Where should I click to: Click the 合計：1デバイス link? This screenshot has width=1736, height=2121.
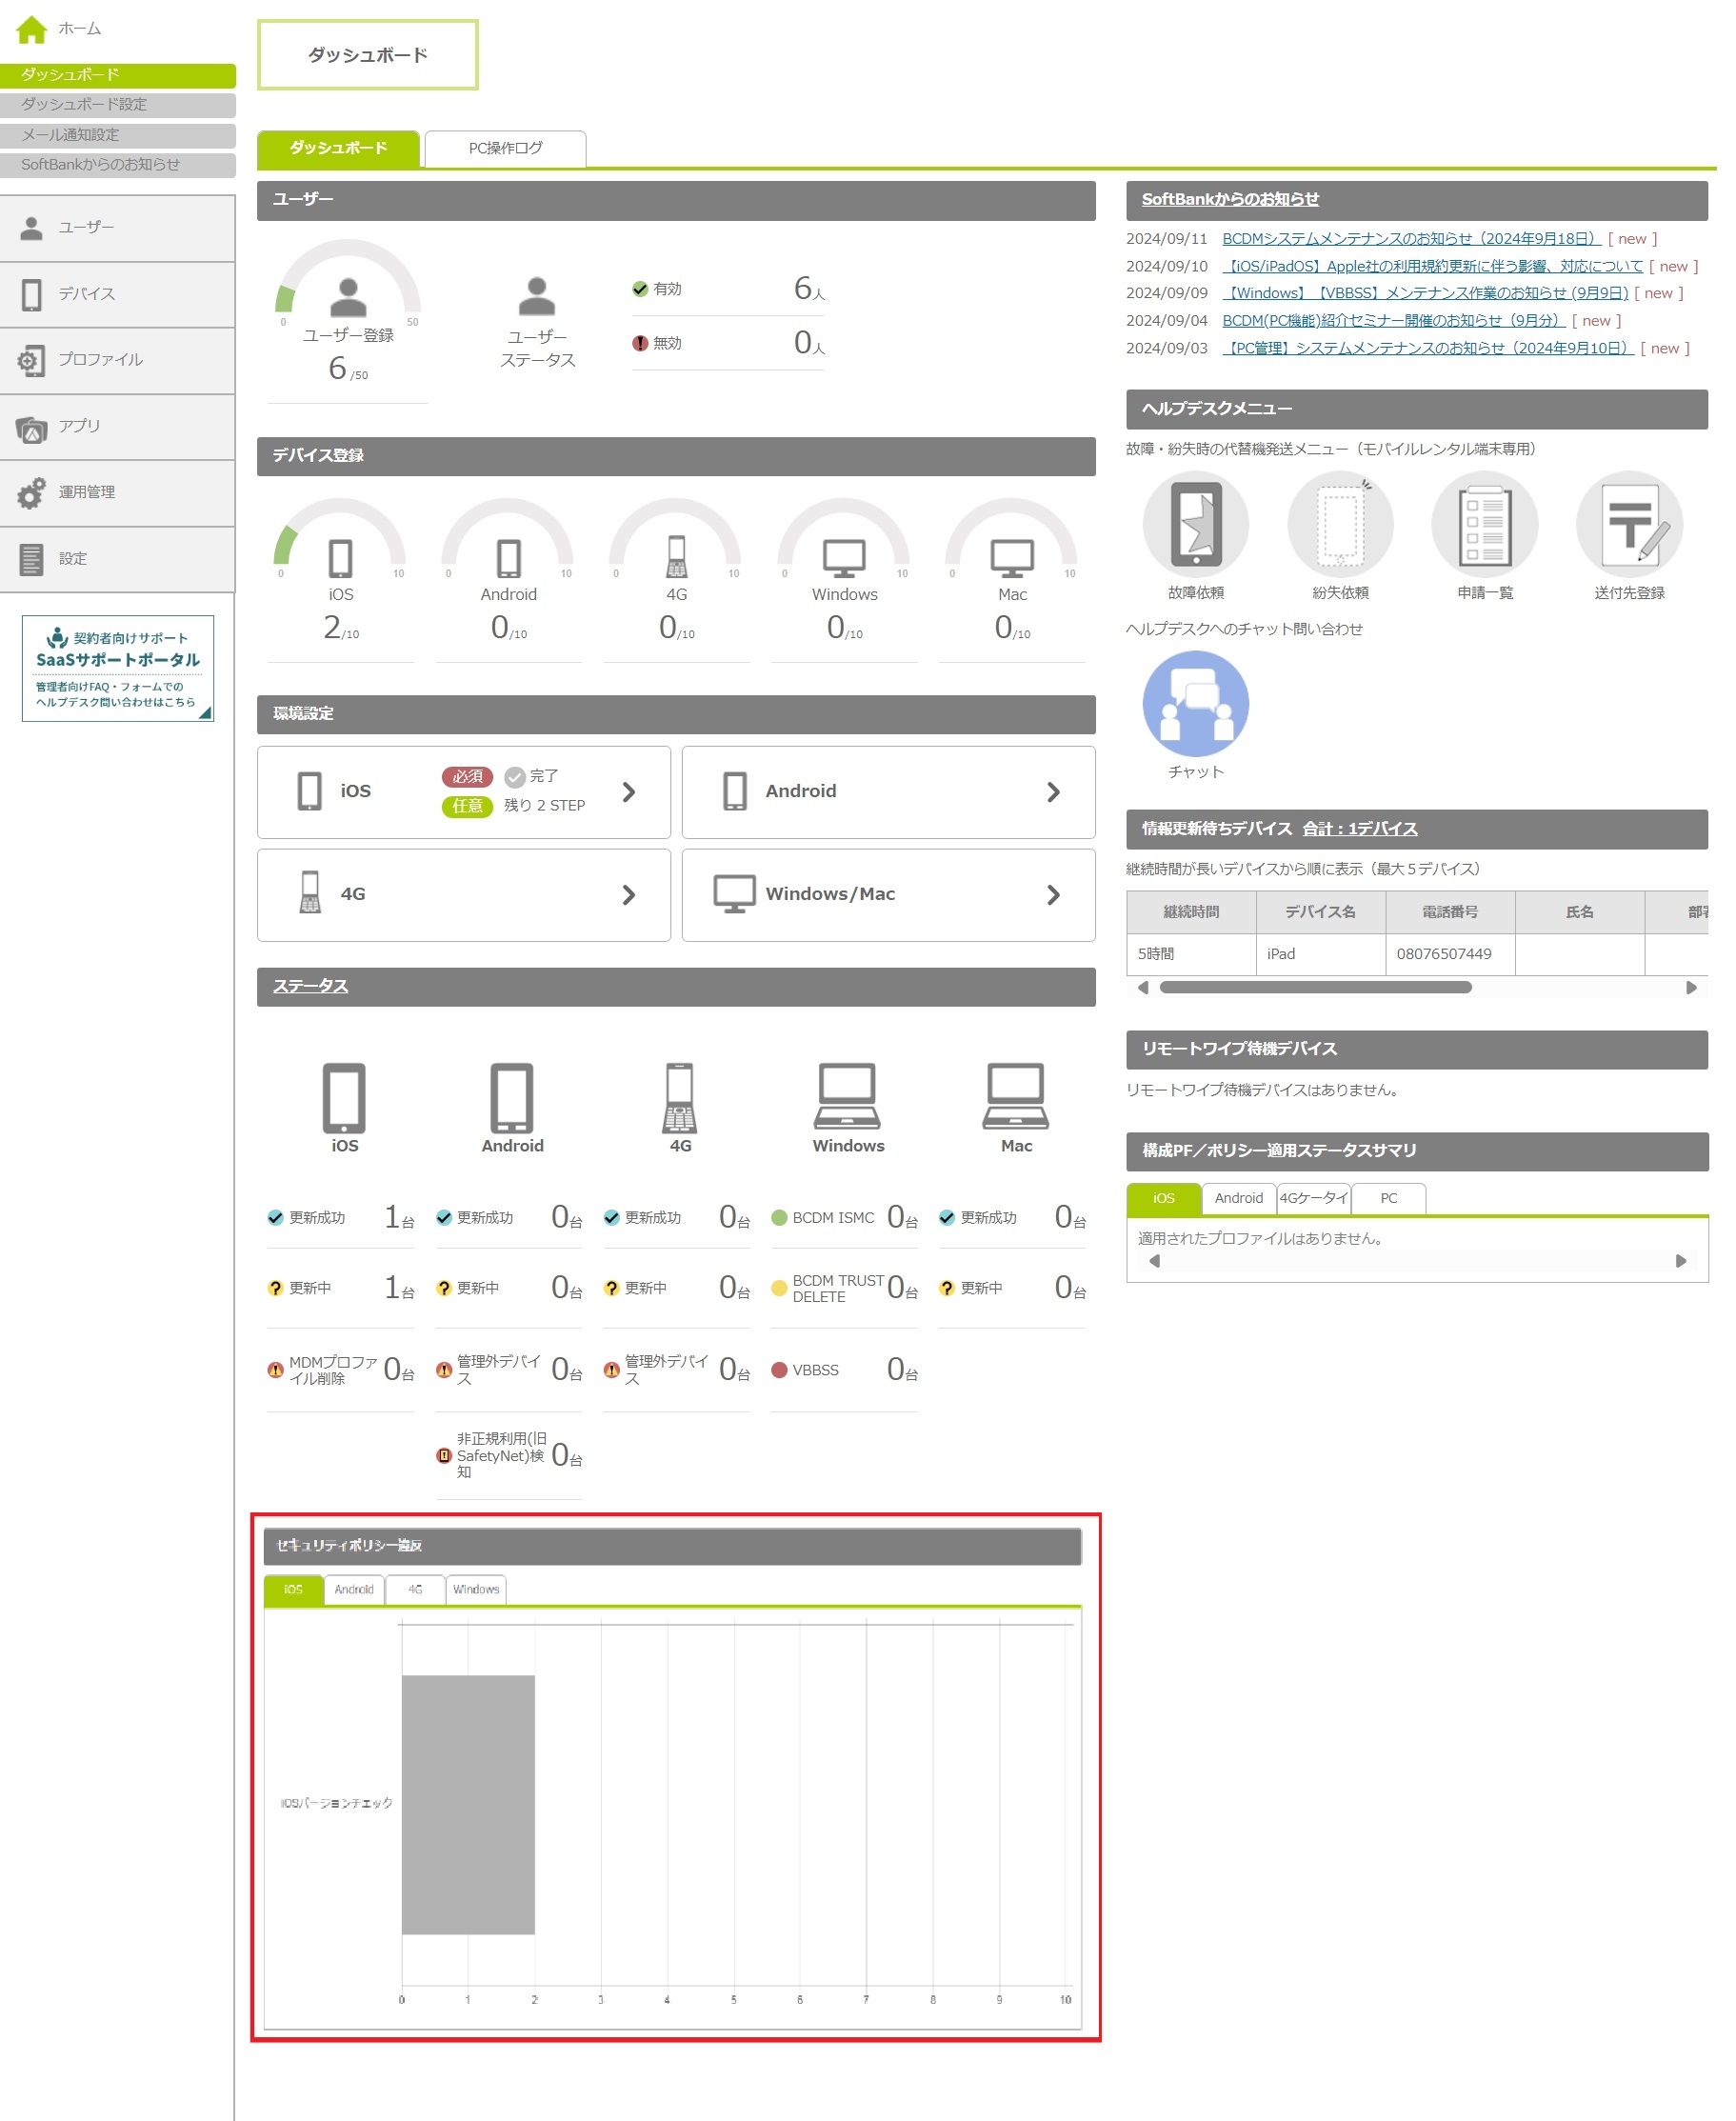pos(1359,829)
